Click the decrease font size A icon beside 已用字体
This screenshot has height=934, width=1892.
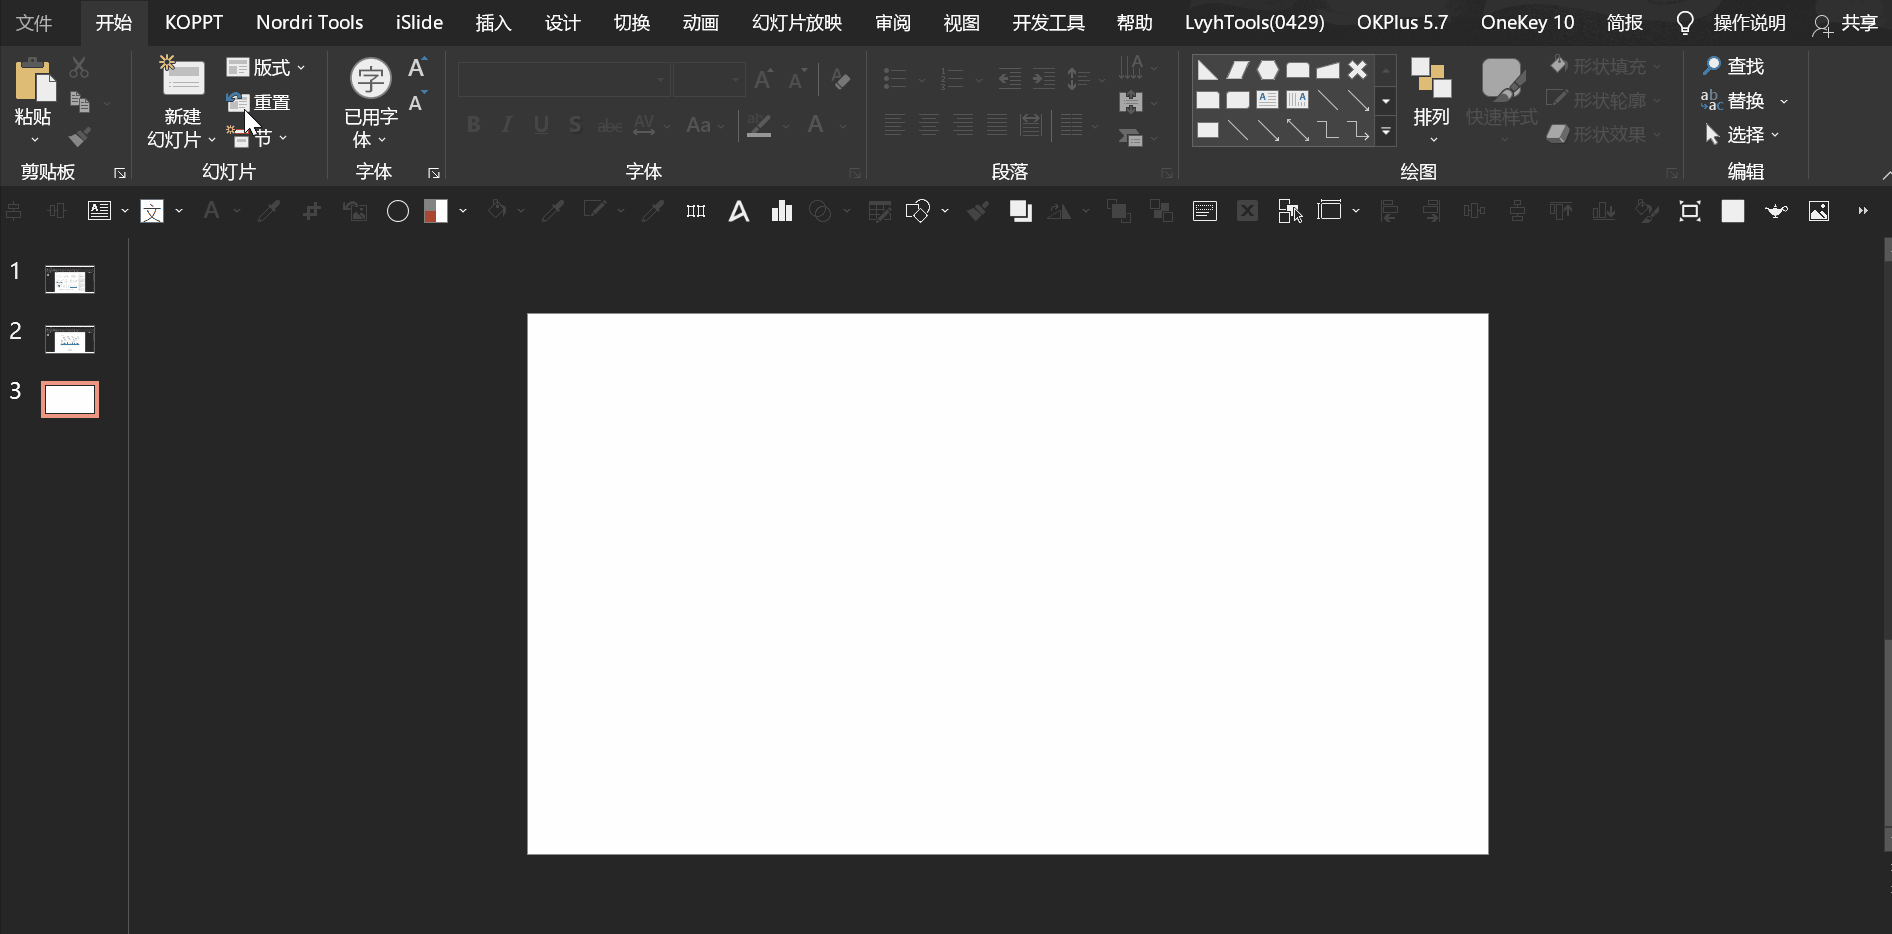[x=417, y=102]
